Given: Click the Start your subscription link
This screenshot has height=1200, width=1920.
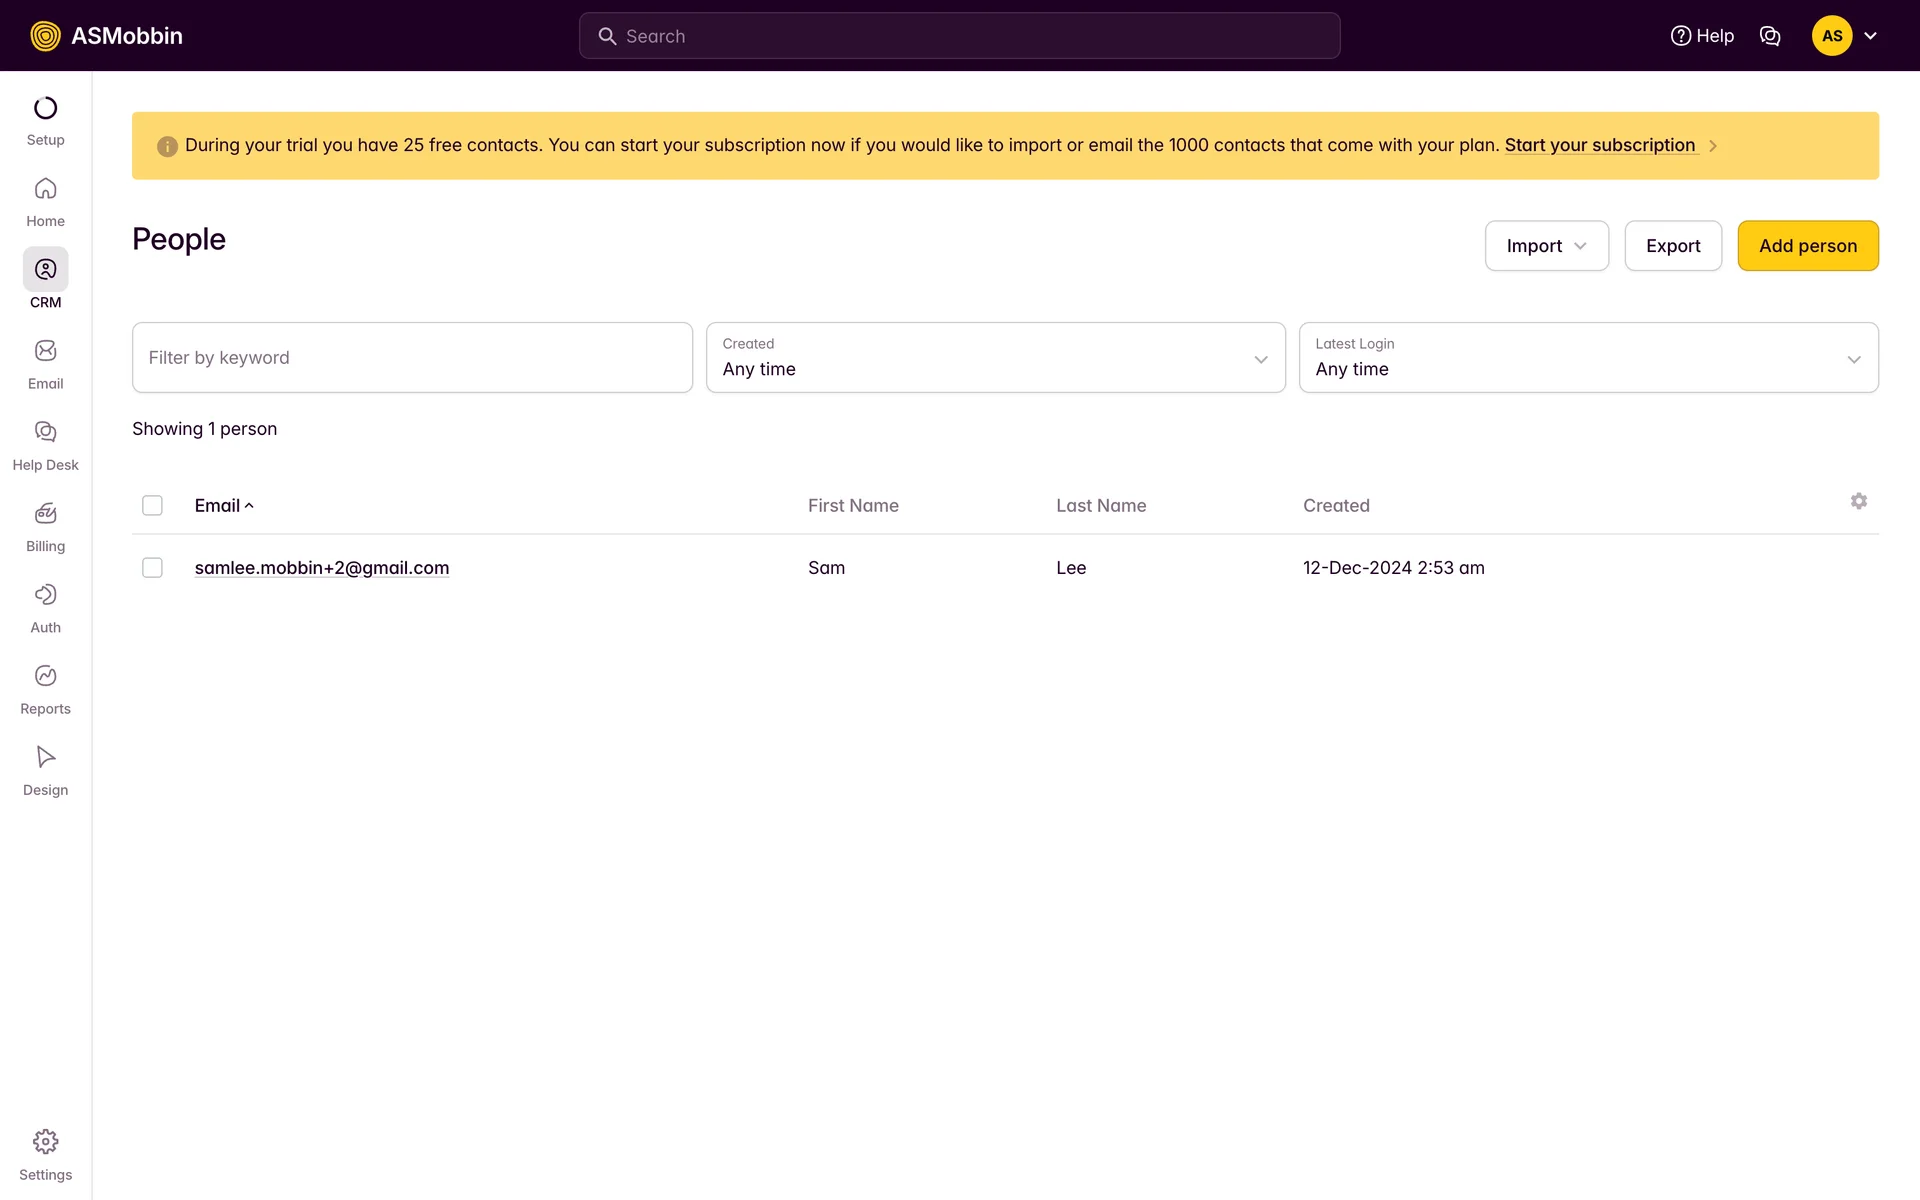Looking at the screenshot, I should tap(1599, 145).
